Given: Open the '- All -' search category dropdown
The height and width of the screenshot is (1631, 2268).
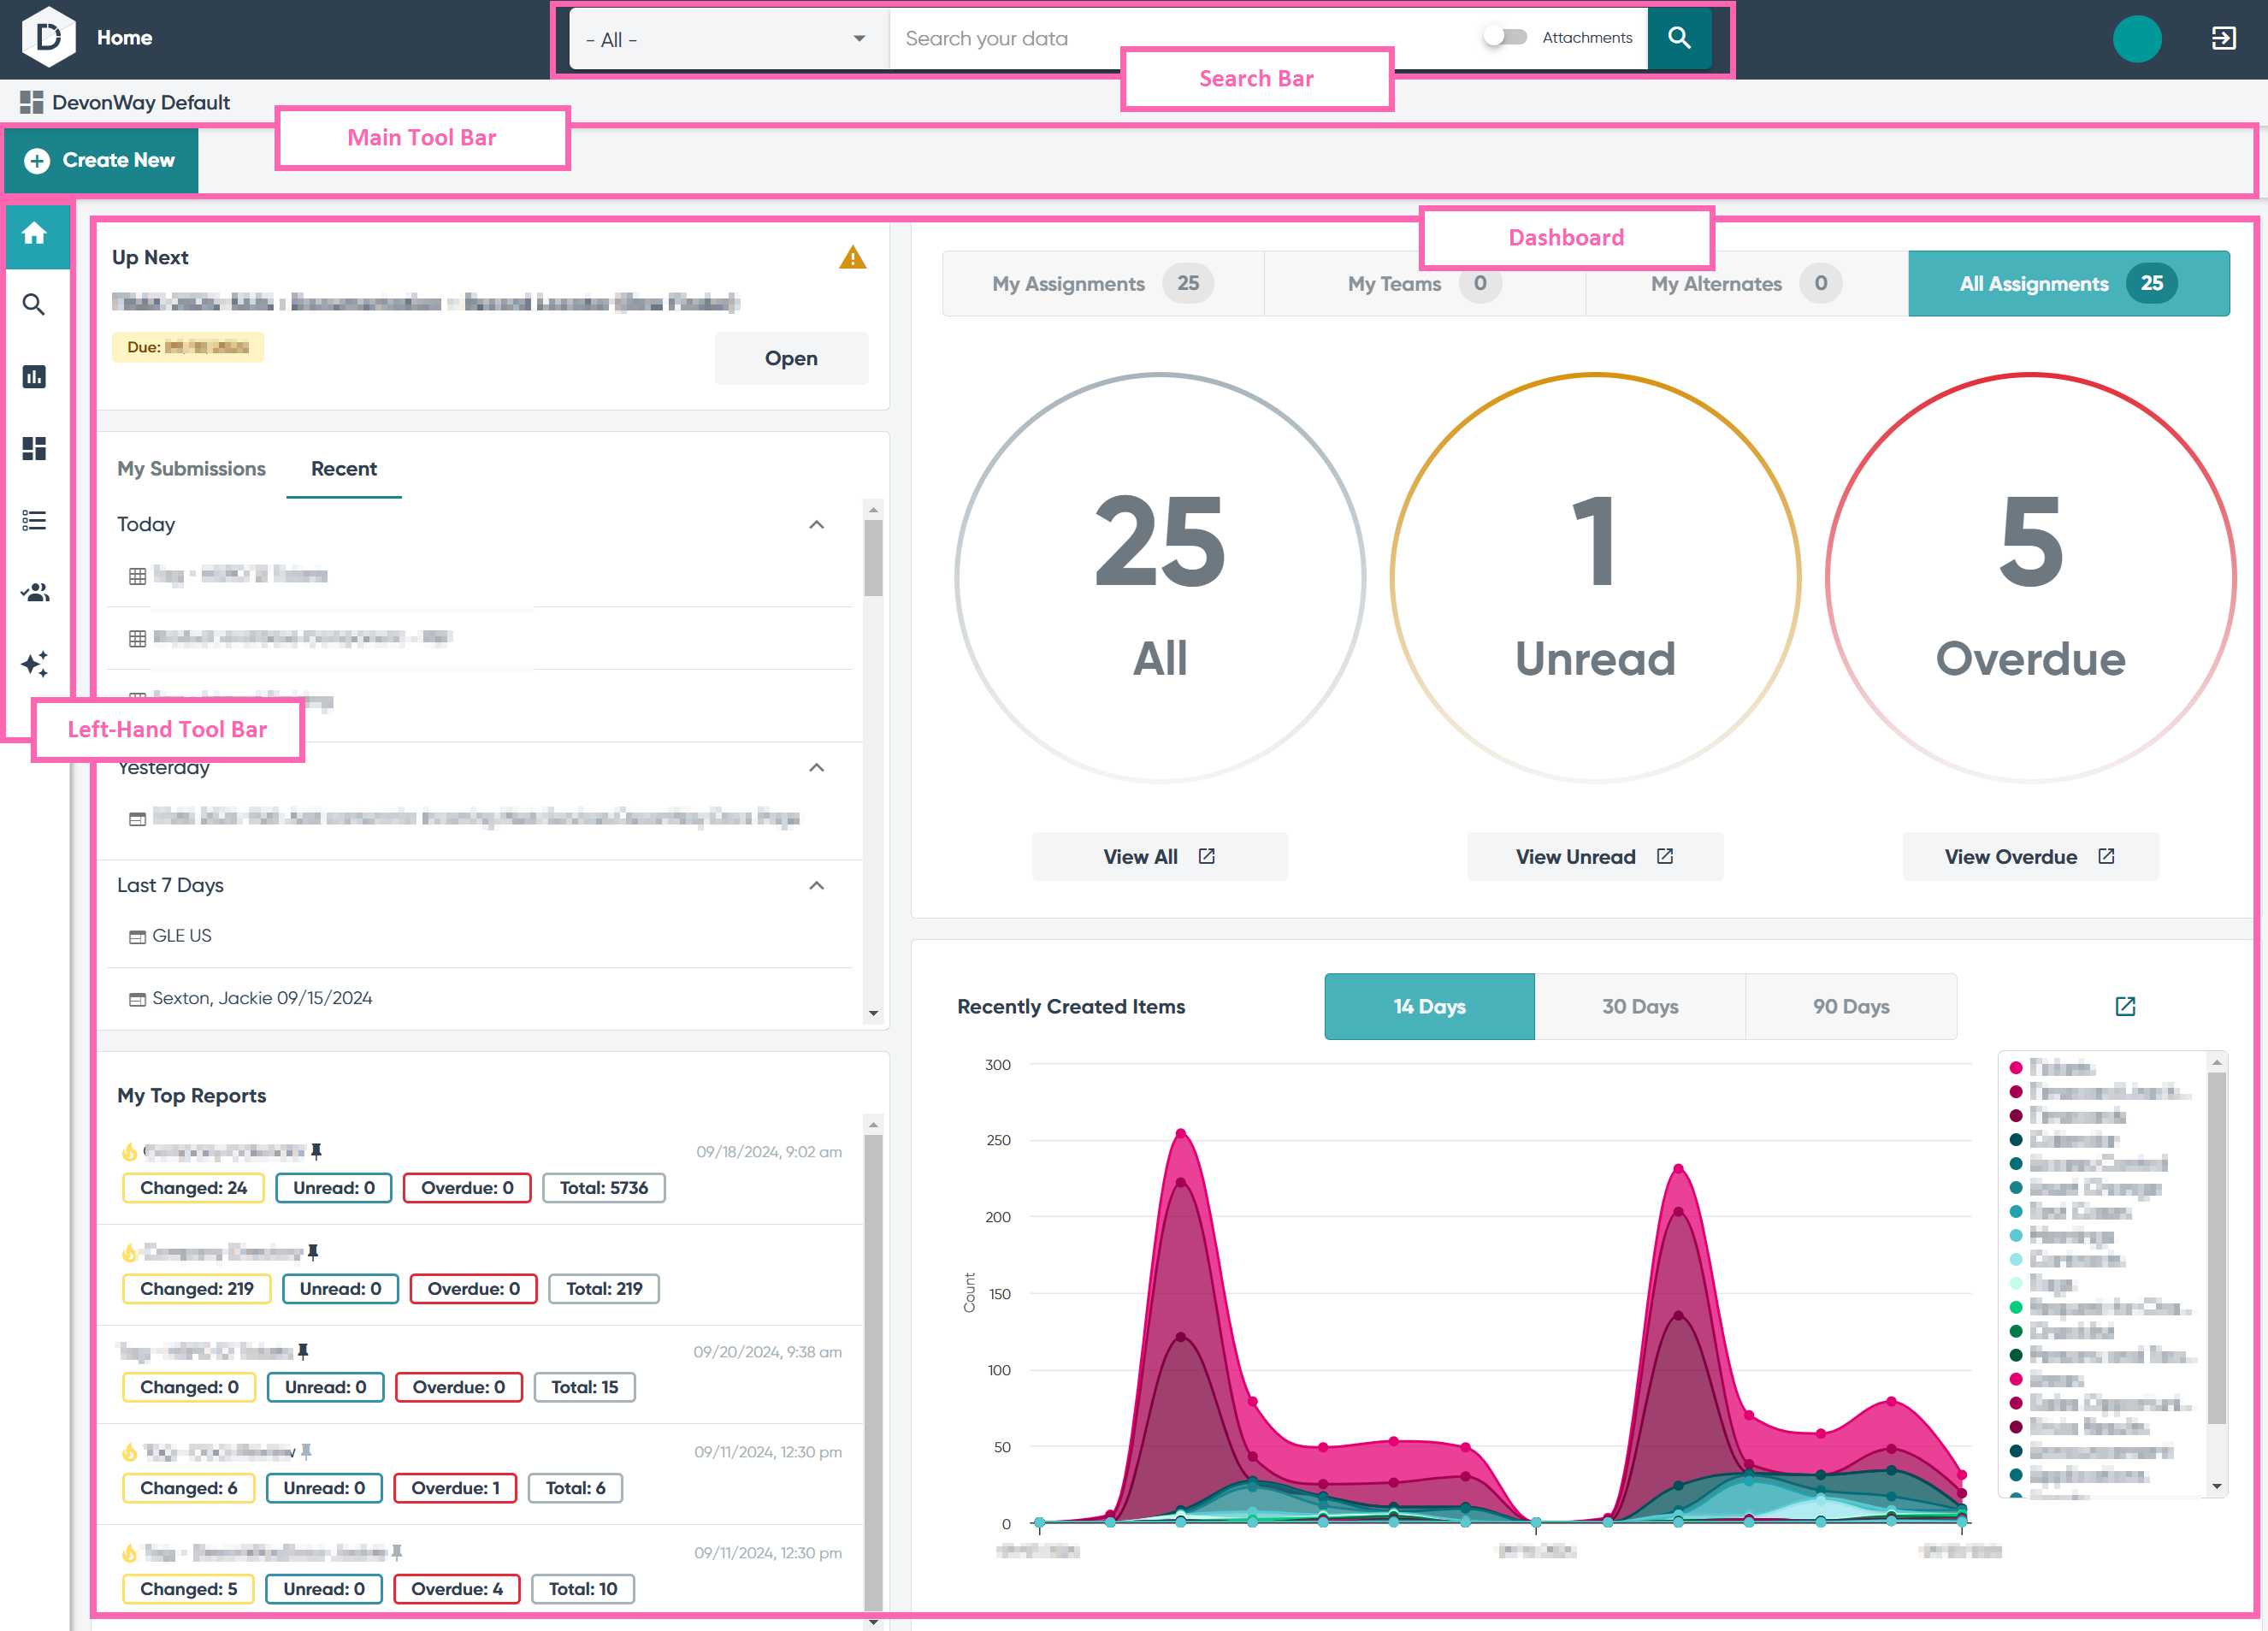Looking at the screenshot, I should click(x=728, y=39).
